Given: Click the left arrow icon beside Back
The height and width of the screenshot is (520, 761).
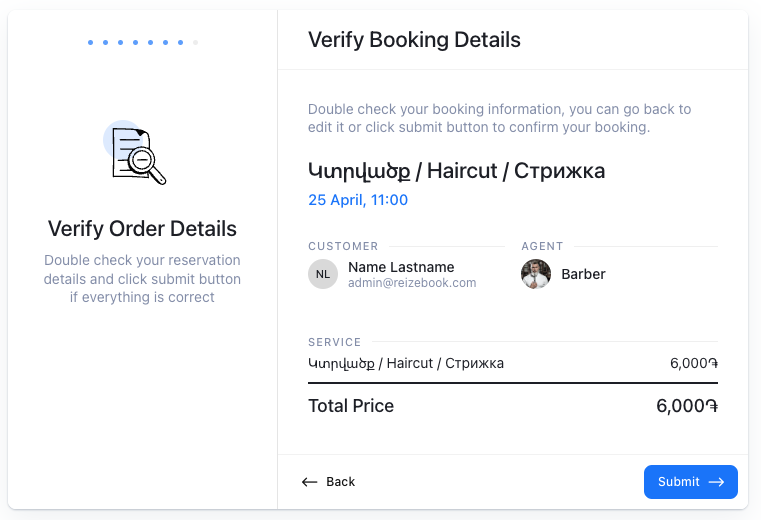Looking at the screenshot, I should [x=310, y=482].
